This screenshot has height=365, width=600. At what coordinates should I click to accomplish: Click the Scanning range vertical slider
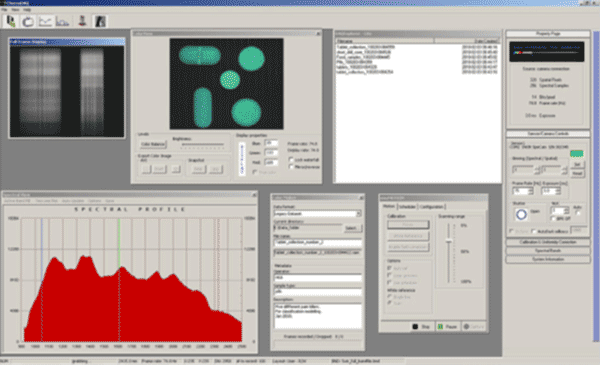click(449, 253)
